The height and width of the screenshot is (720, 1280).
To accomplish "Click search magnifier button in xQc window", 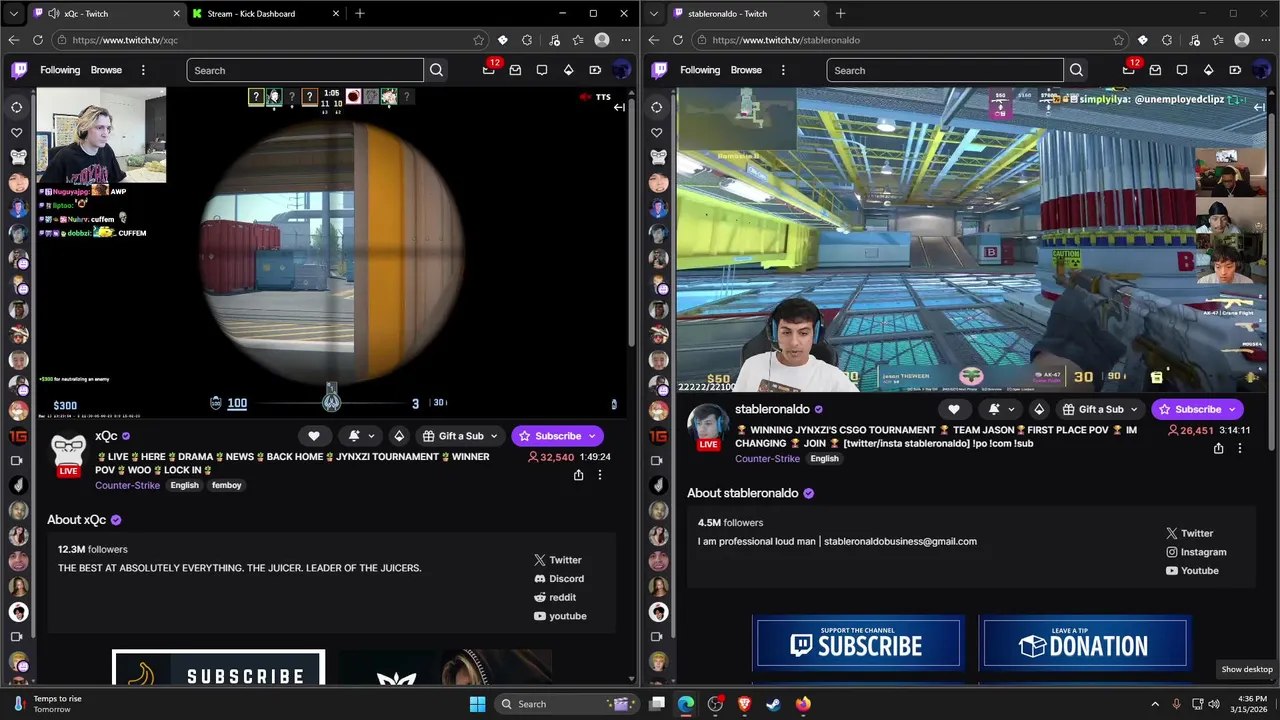I will pyautogui.click(x=436, y=70).
